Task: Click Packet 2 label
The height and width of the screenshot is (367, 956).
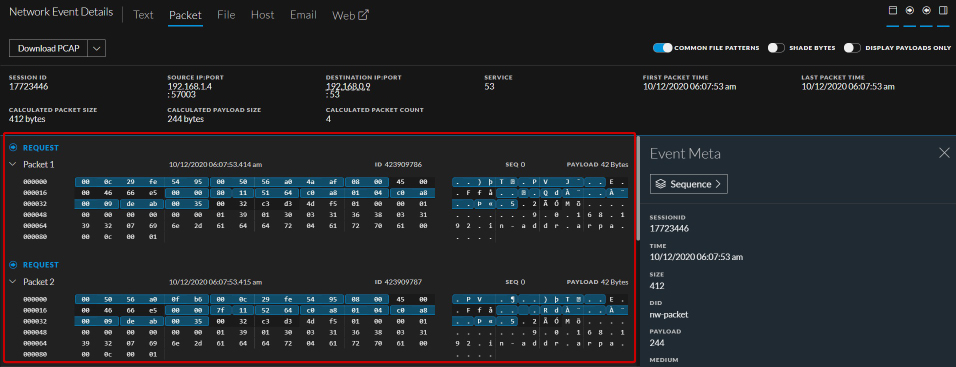Action: tap(39, 282)
